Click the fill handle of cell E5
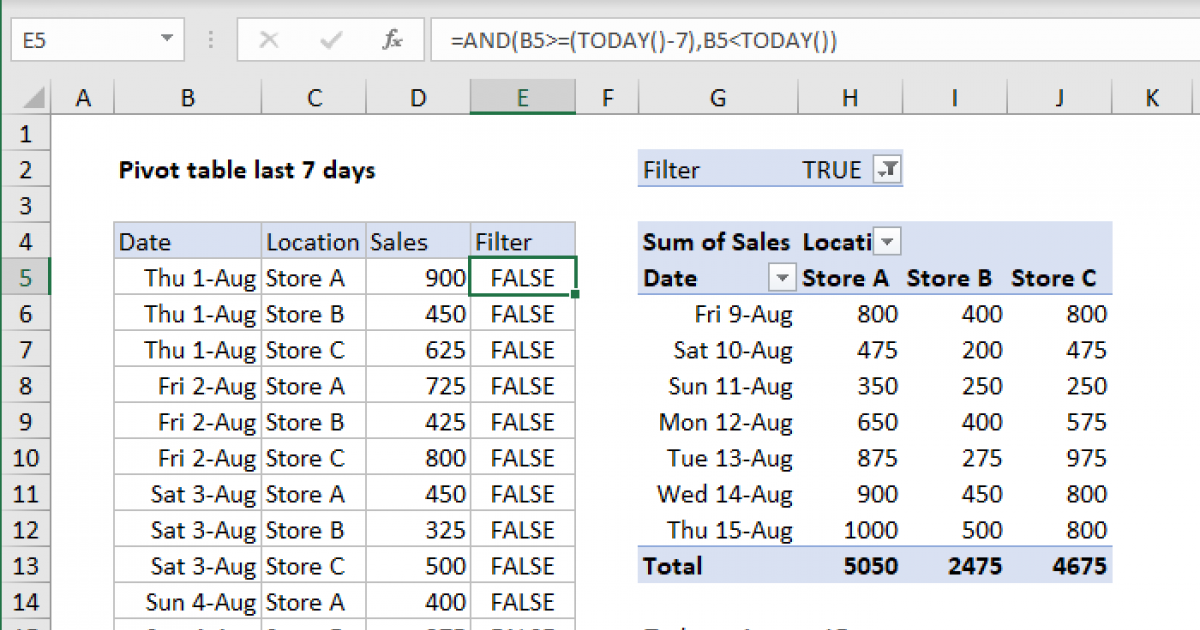Screen dimensions: 1200x630 (576, 295)
